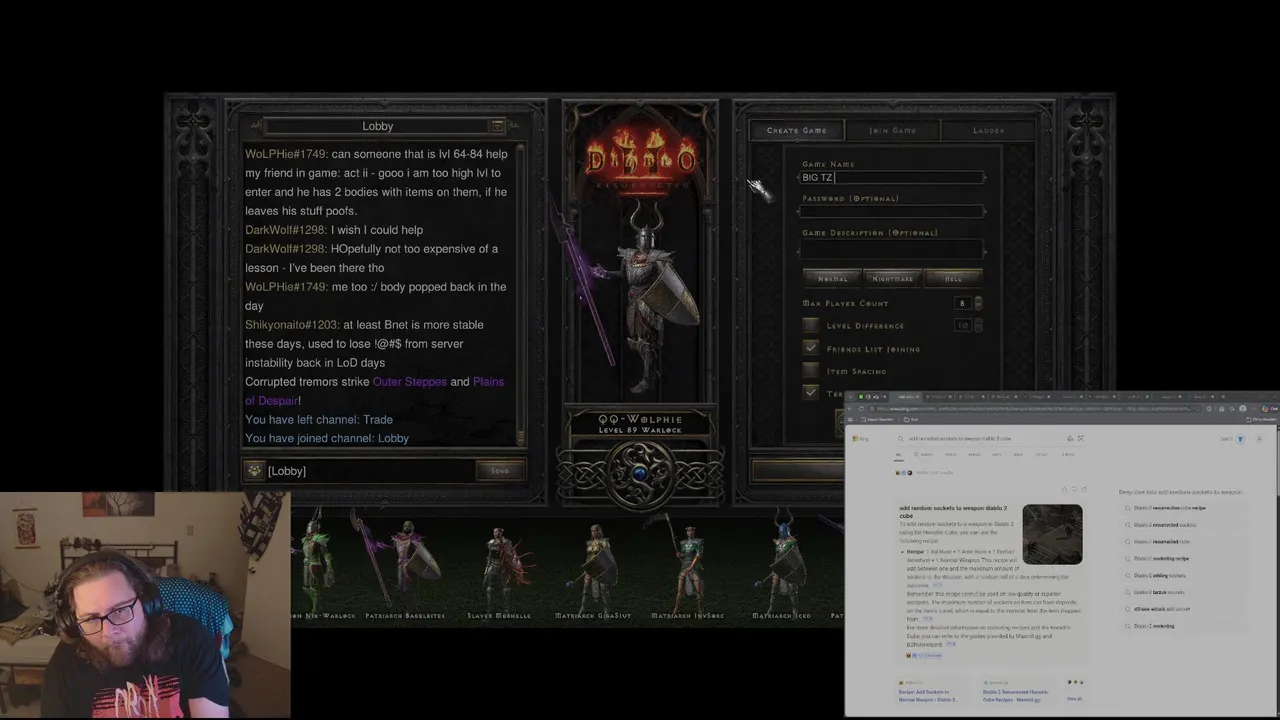
Task: Toggle the checkbox below Item Spacing
Action: [x=811, y=393]
